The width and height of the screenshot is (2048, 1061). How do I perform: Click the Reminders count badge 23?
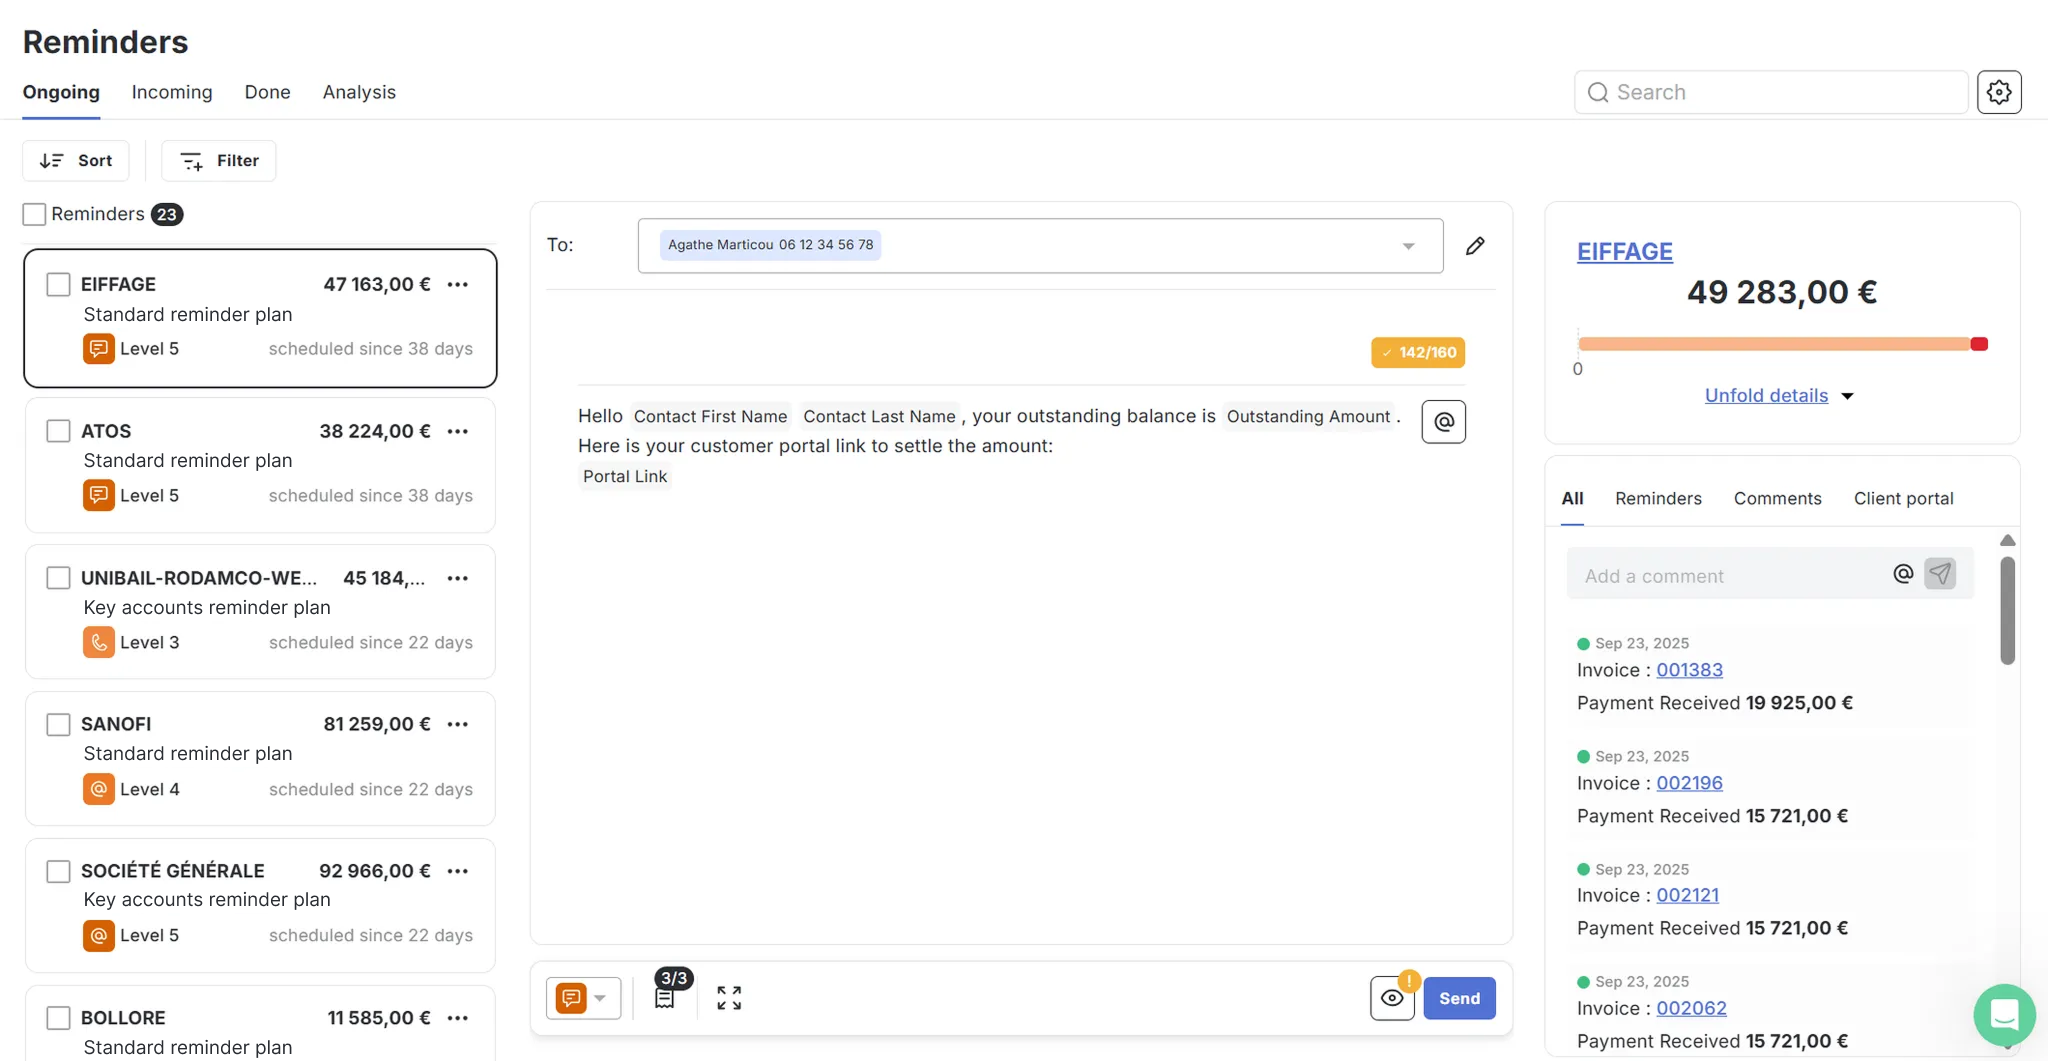click(x=167, y=214)
